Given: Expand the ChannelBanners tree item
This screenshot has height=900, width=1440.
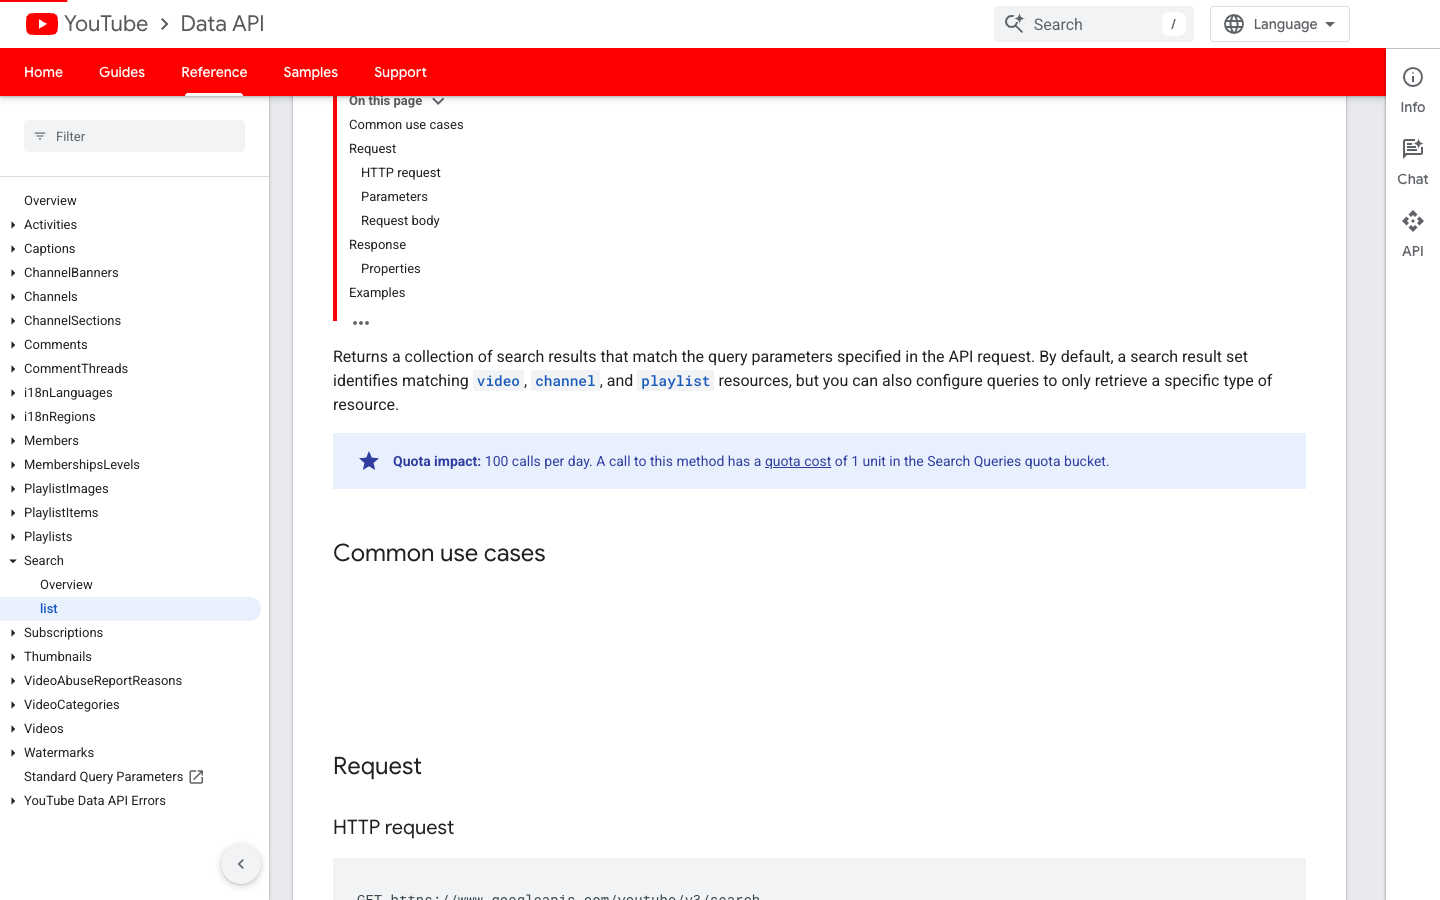Looking at the screenshot, I should (13, 273).
